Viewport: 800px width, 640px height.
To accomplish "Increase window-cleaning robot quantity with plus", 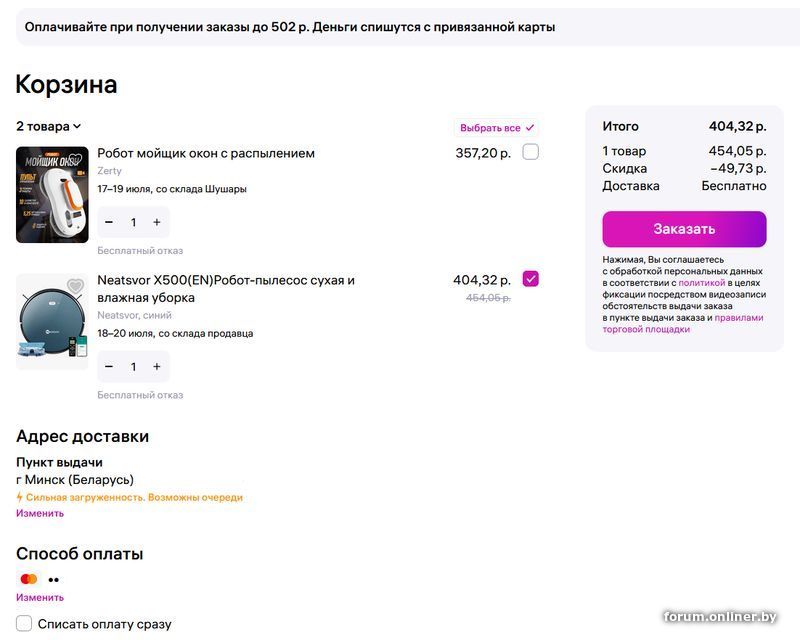I will point(157,222).
